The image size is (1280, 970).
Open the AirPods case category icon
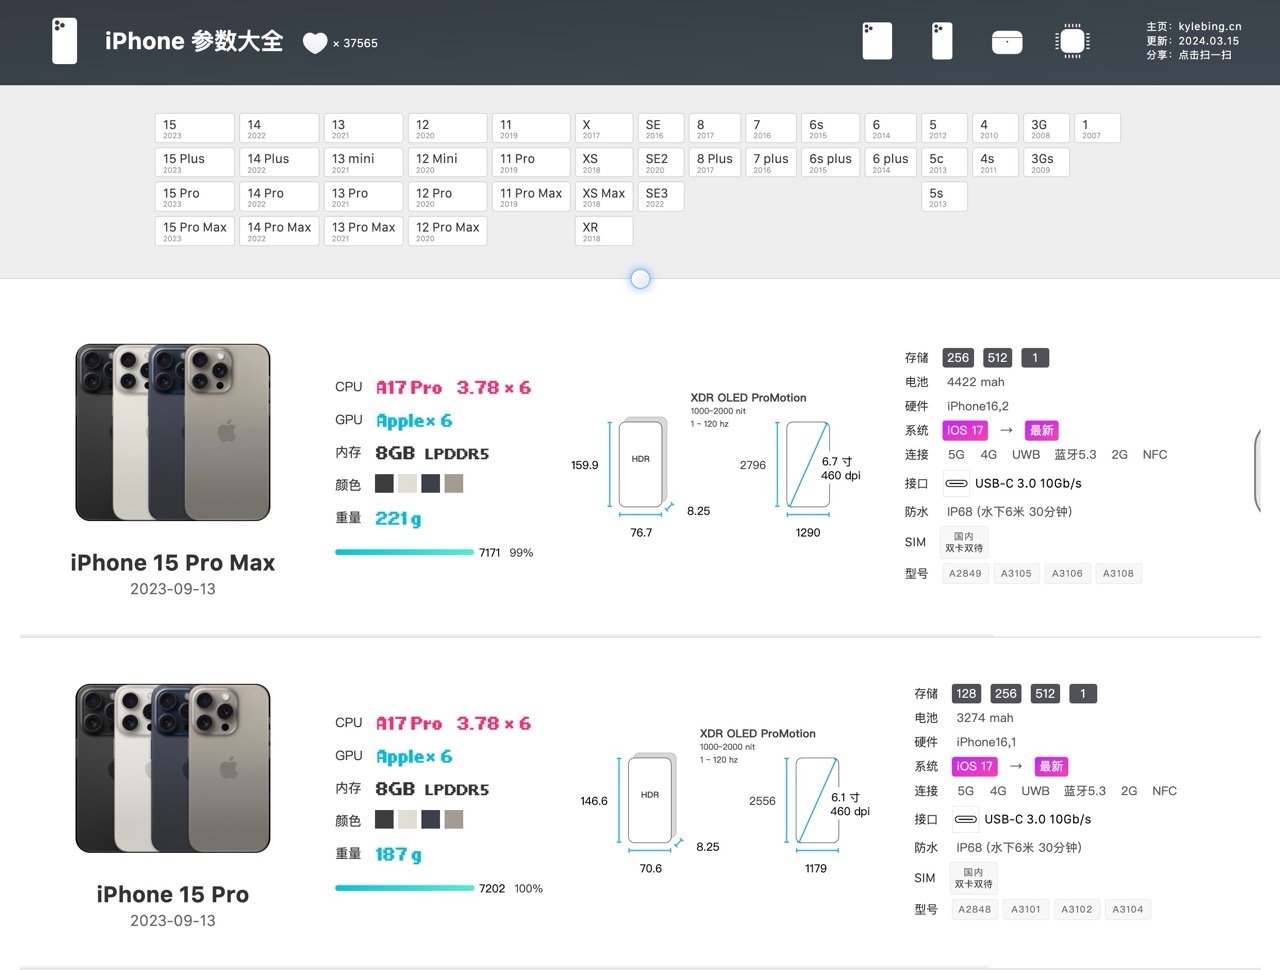[1007, 42]
